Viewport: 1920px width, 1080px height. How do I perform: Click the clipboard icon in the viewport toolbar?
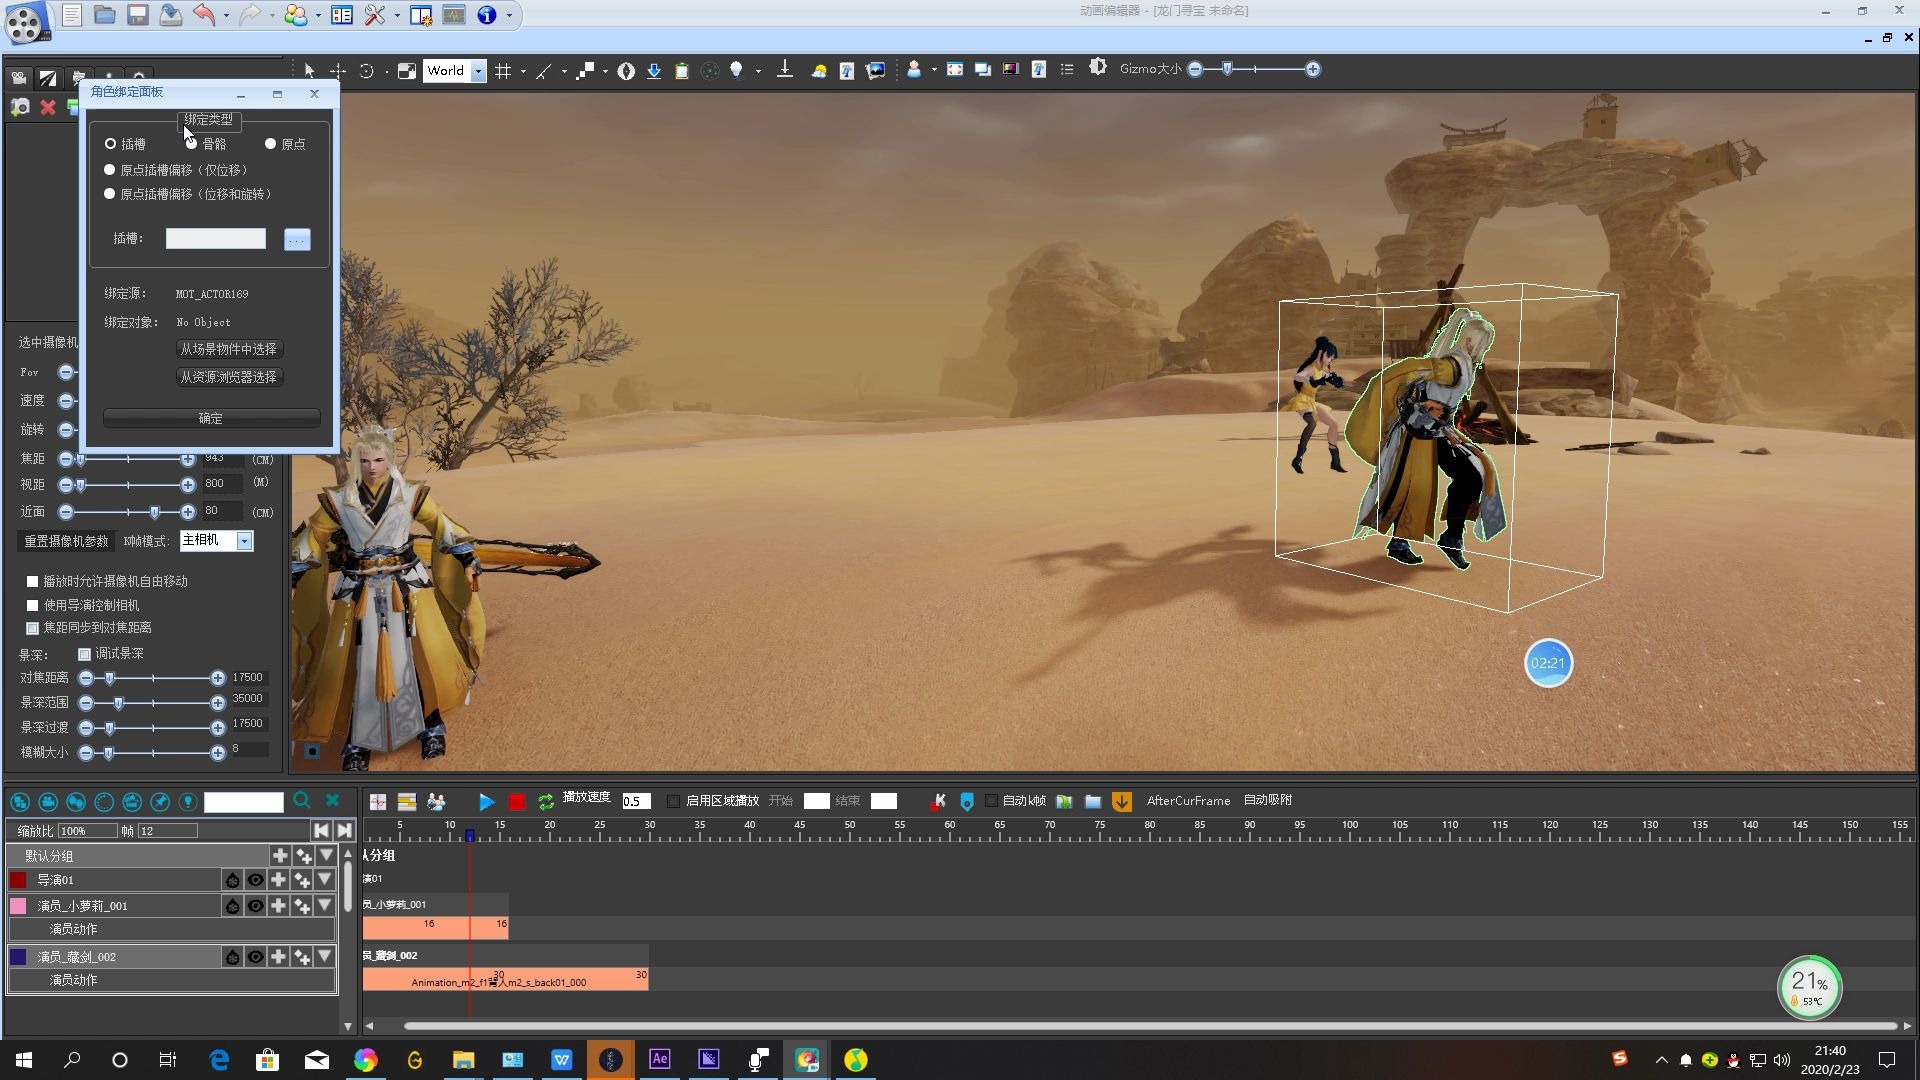[x=682, y=70]
